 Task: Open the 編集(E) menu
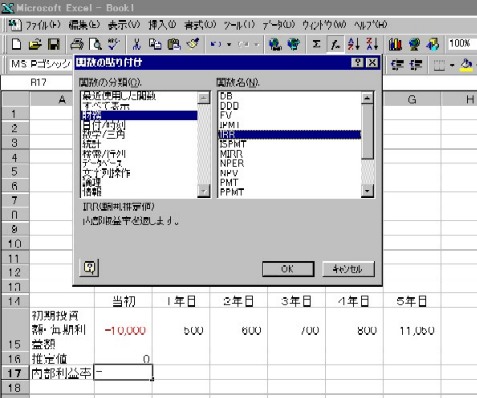tap(84, 25)
